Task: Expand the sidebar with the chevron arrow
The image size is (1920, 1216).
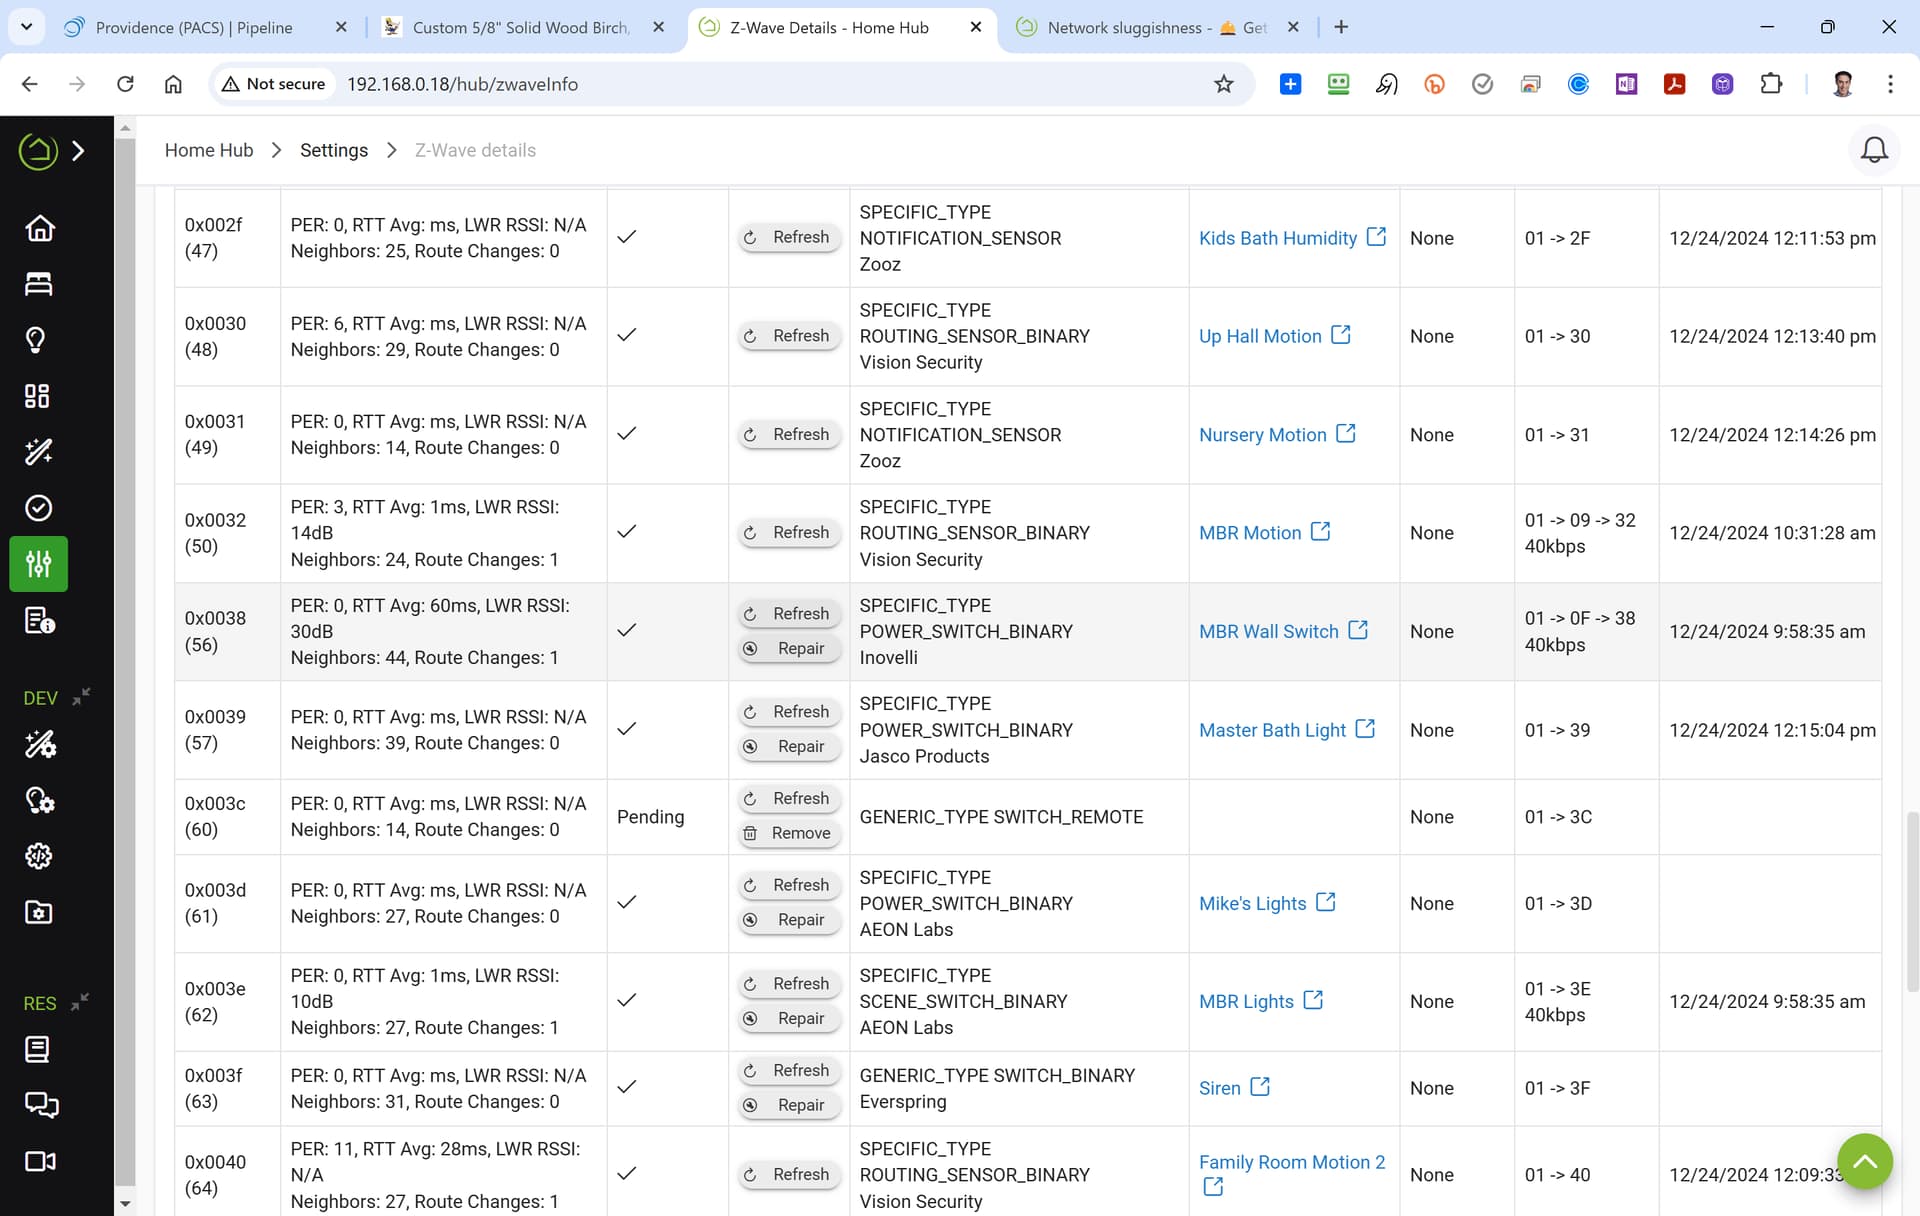Action: tap(79, 151)
